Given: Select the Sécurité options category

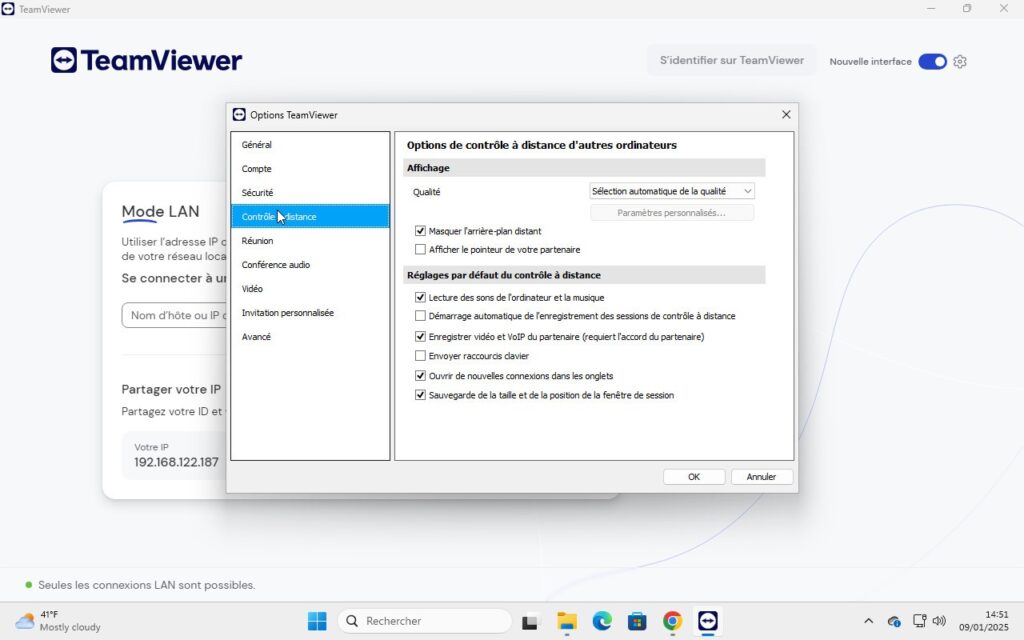Looking at the screenshot, I should [310, 193].
